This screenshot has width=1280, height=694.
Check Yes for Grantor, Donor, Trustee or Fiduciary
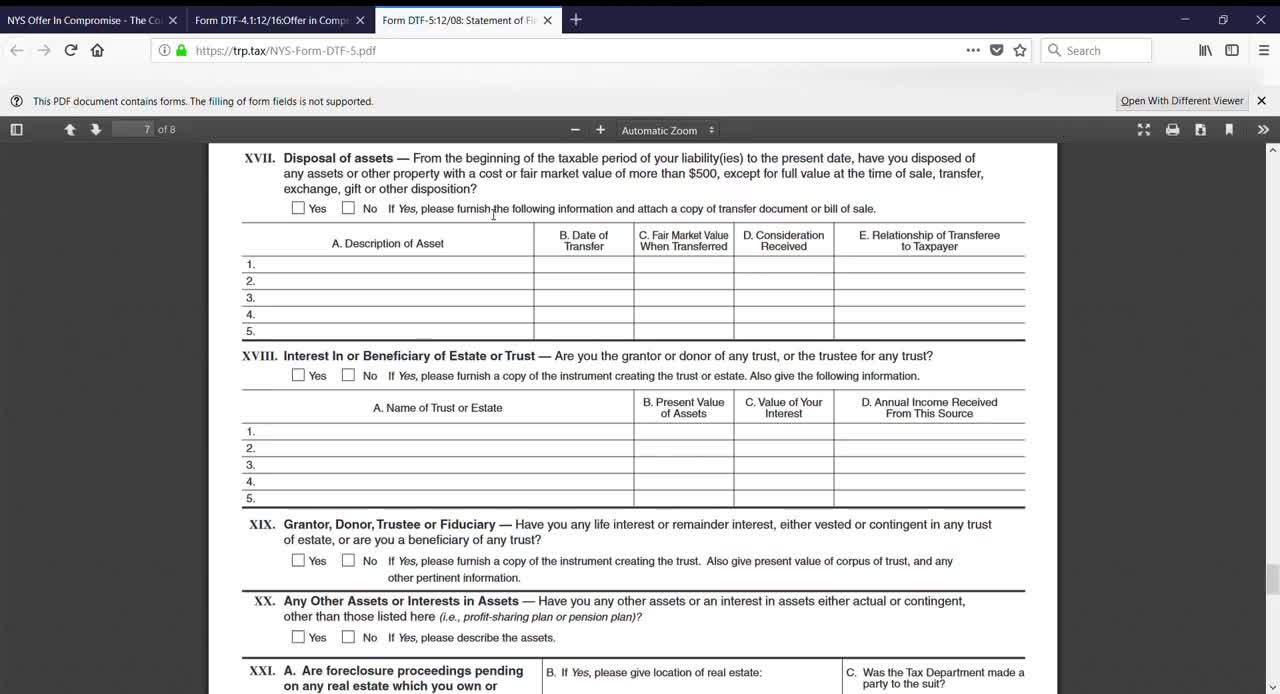(x=298, y=560)
